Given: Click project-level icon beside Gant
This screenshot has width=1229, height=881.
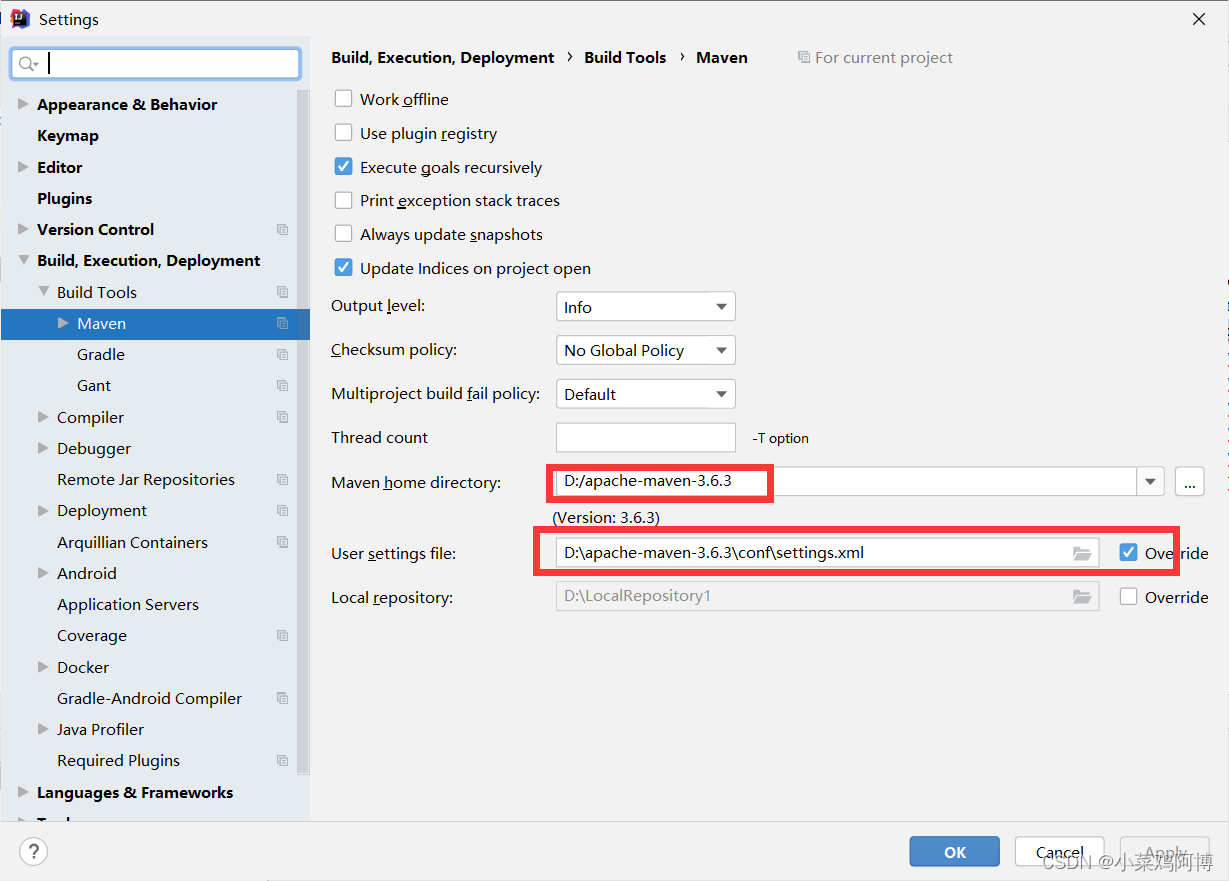Looking at the screenshot, I should pyautogui.click(x=283, y=386).
